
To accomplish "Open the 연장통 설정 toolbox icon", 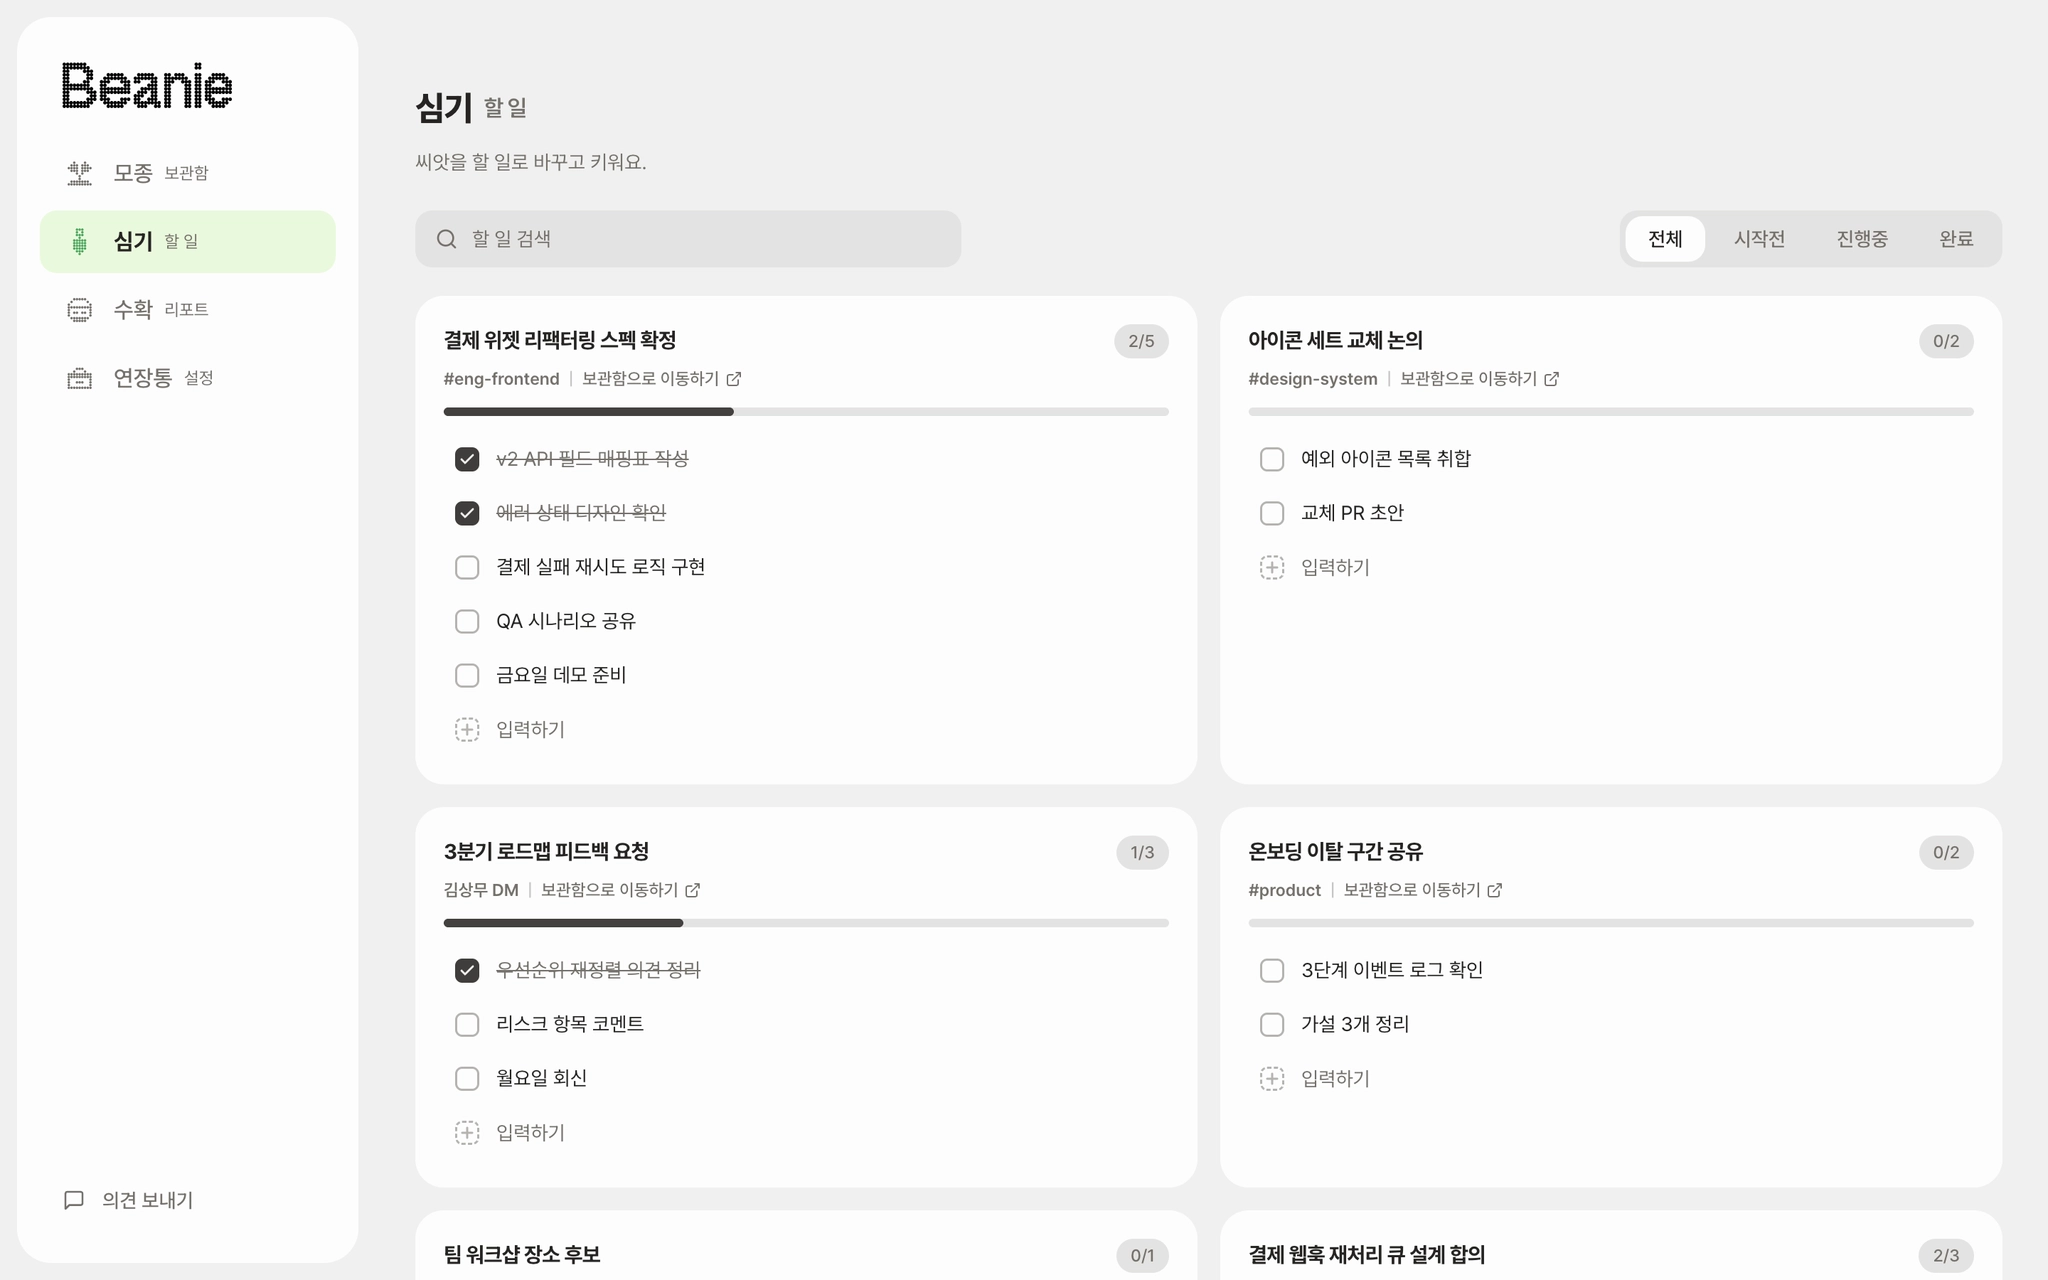I will [x=79, y=378].
